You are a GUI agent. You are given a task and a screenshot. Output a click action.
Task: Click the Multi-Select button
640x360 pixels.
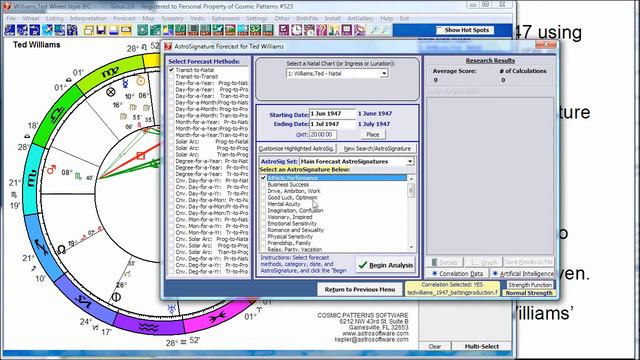tap(482, 347)
